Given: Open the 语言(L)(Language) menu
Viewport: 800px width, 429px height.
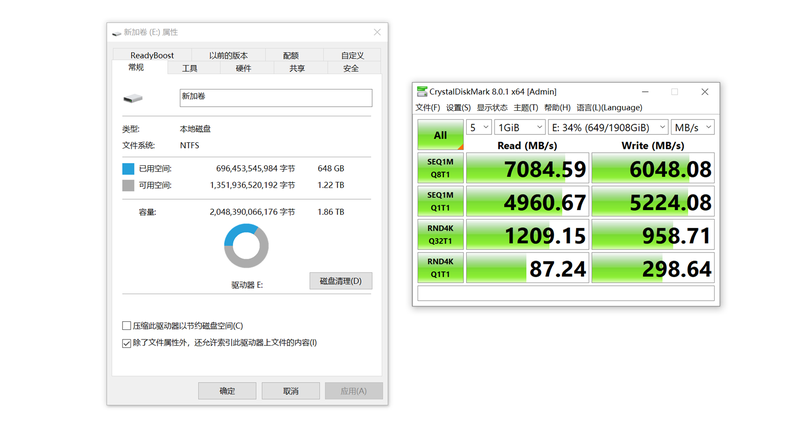Looking at the screenshot, I should (609, 108).
